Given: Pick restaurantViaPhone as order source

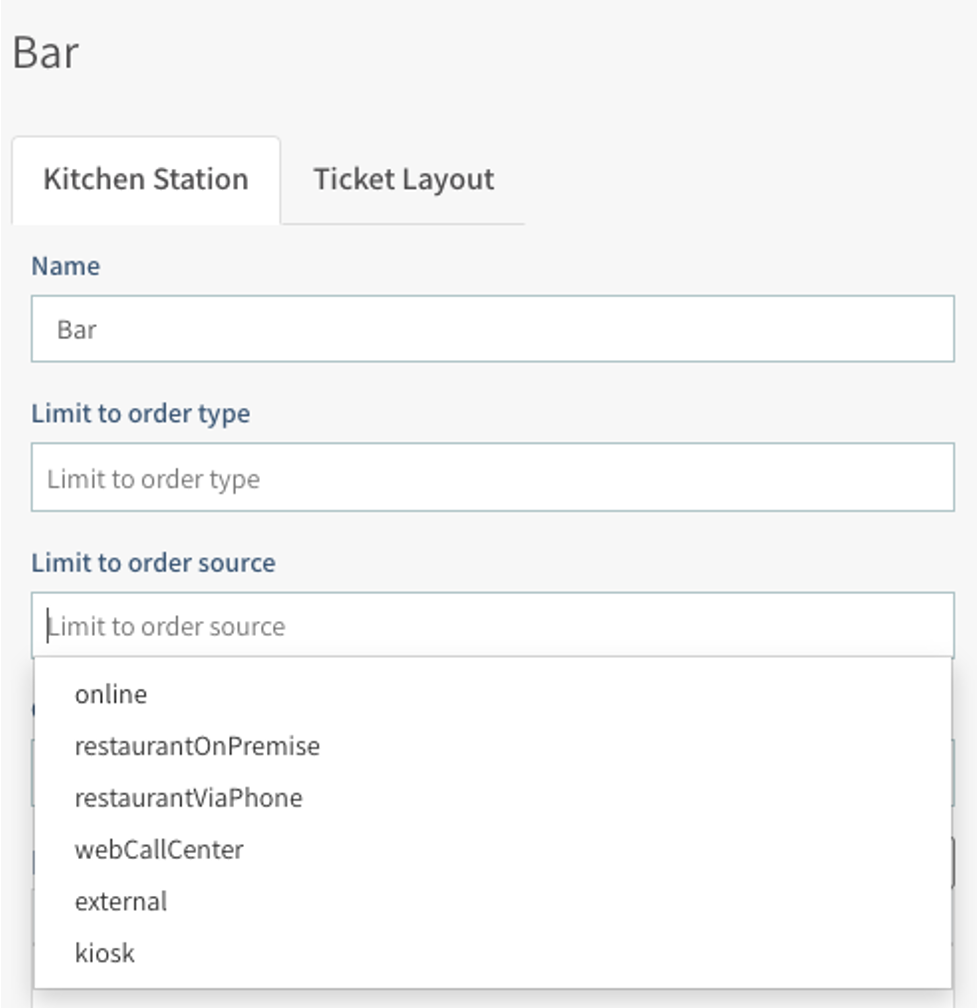Looking at the screenshot, I should [x=188, y=798].
